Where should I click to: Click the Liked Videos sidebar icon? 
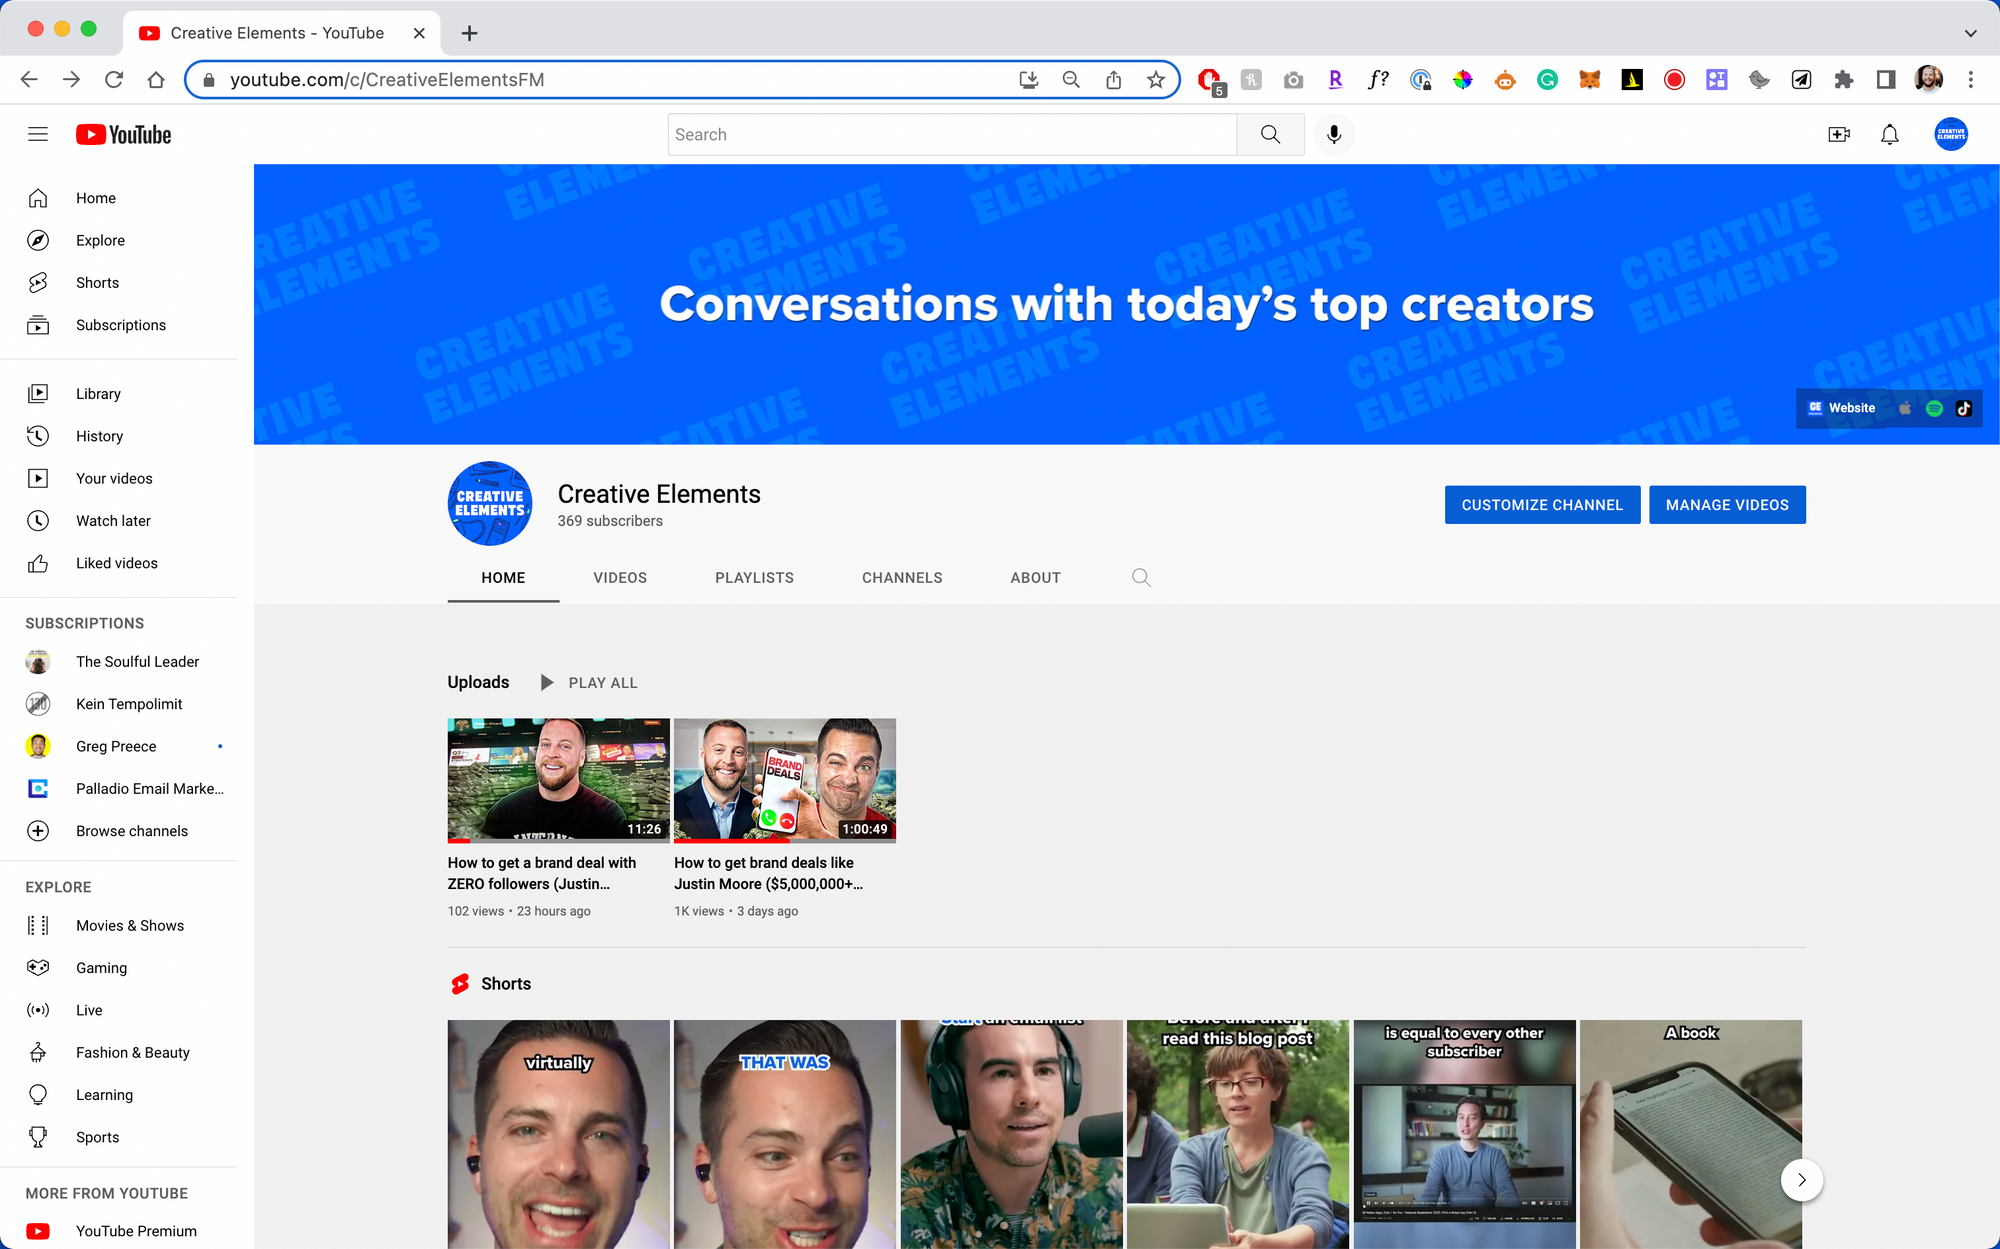pos(40,563)
